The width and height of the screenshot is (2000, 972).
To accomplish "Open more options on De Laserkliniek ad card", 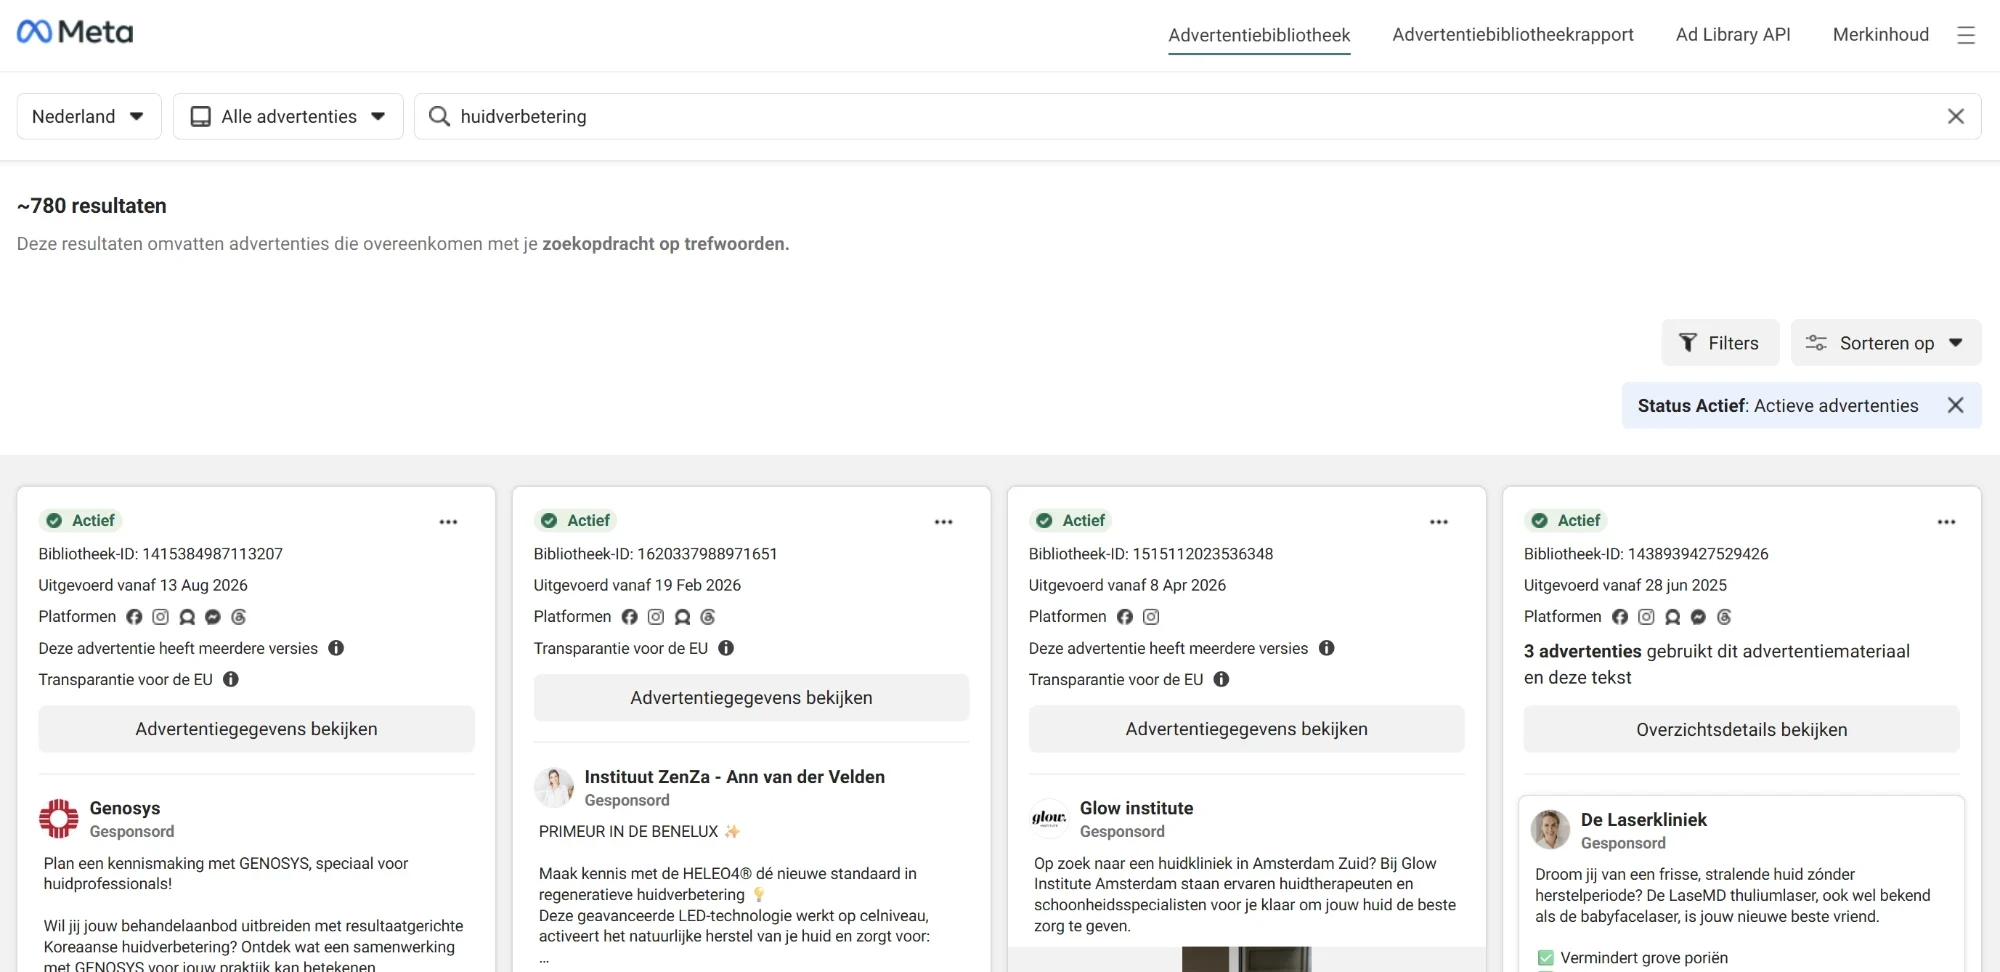I will (1946, 522).
